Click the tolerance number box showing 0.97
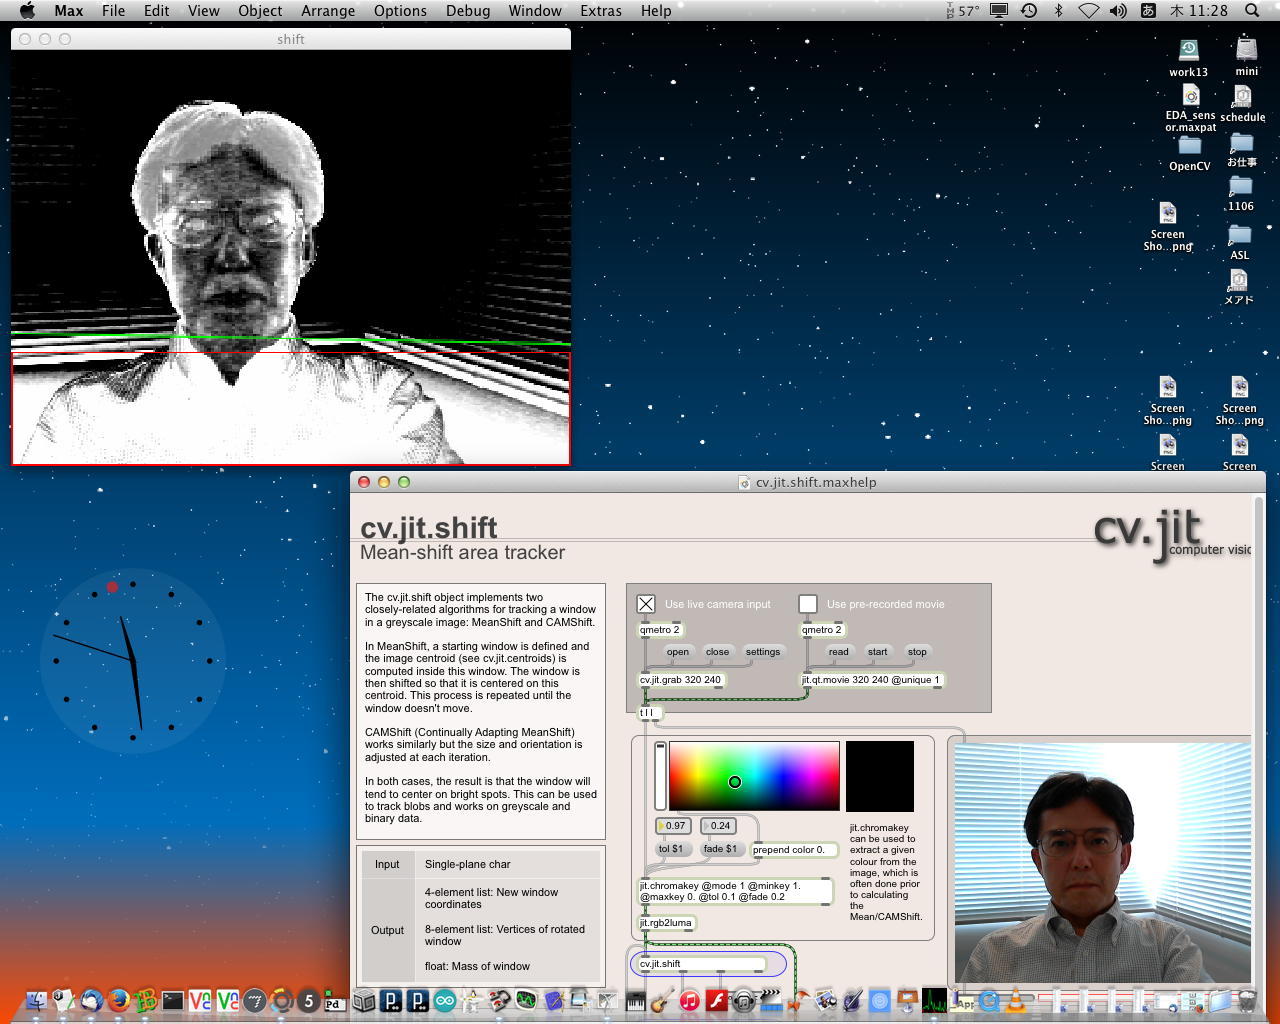Viewport: 1280px width, 1024px height. [674, 826]
